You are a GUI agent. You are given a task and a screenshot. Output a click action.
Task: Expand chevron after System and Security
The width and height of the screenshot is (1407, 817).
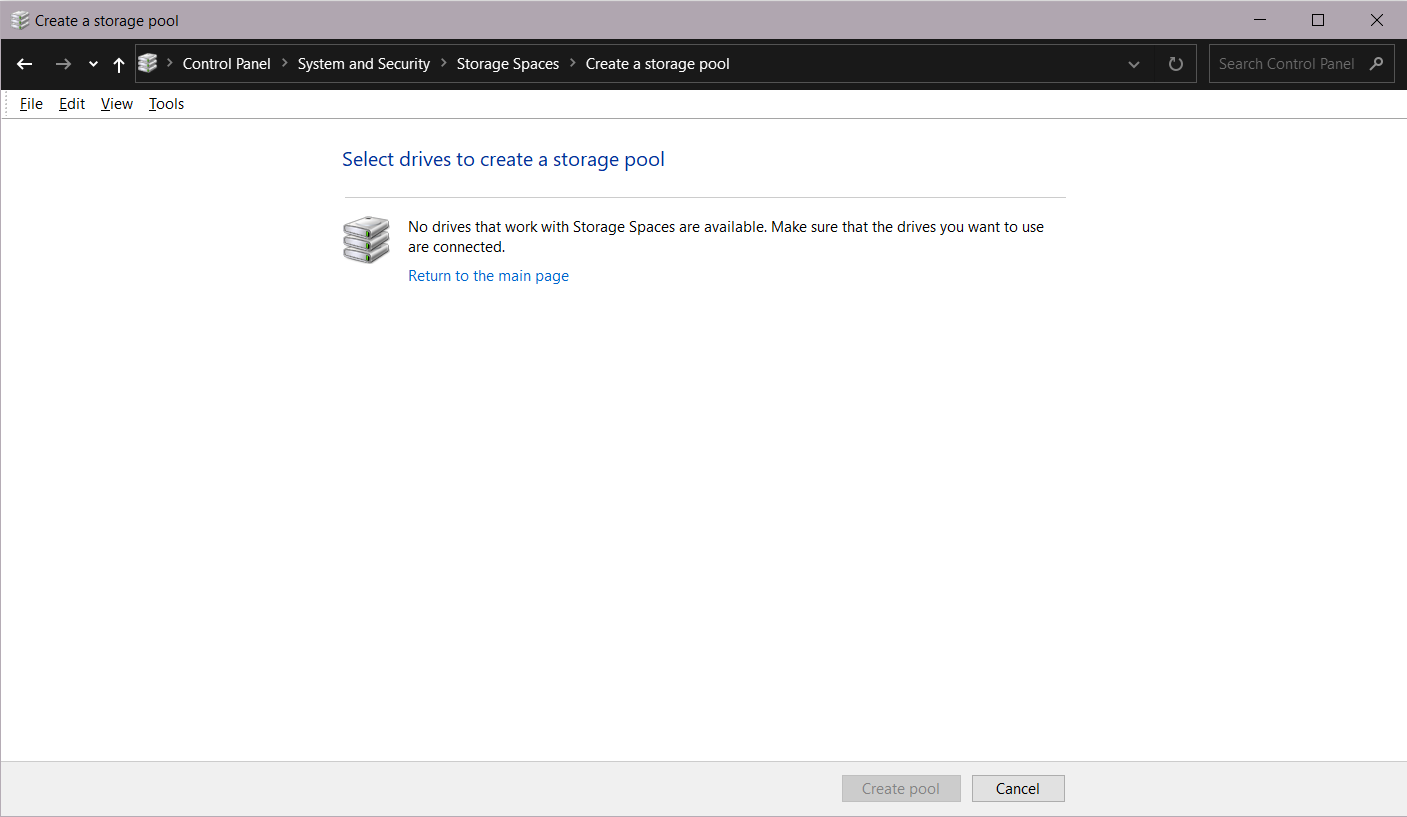[444, 64]
